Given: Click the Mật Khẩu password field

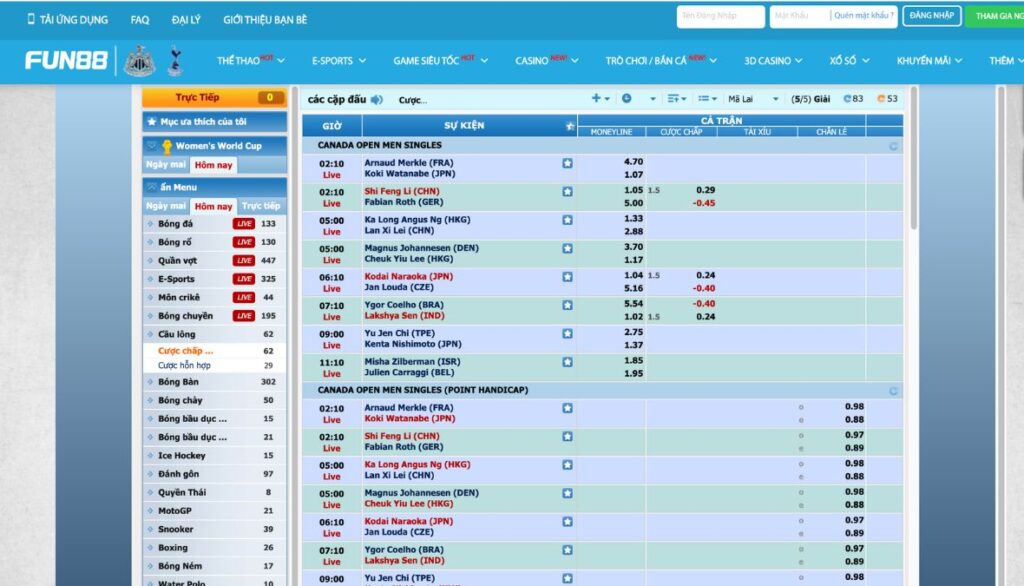Looking at the screenshot, I should [799, 16].
